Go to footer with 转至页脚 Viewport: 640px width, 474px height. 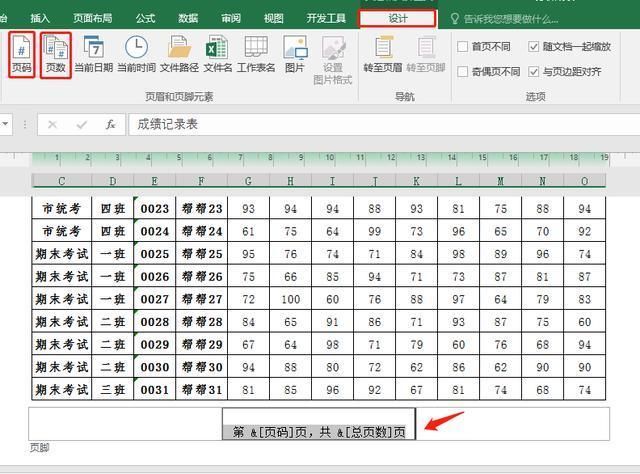pyautogui.click(x=426, y=55)
